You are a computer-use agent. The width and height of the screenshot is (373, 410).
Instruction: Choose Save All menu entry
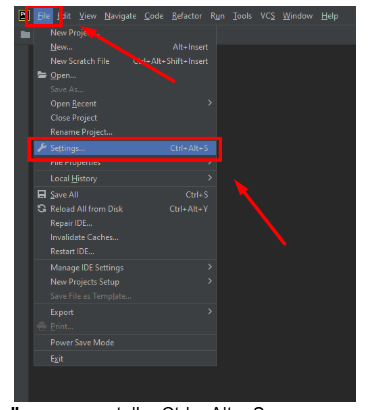click(125, 195)
